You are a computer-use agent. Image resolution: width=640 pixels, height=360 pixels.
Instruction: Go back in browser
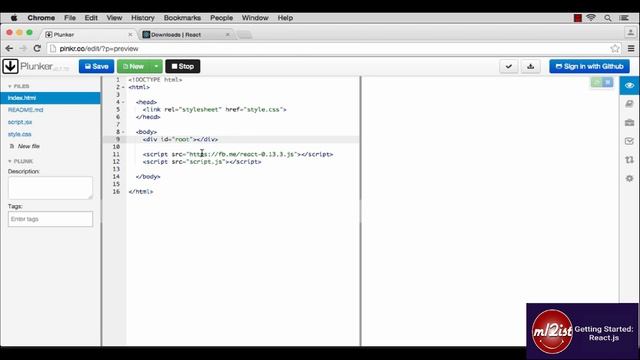pos(9,49)
